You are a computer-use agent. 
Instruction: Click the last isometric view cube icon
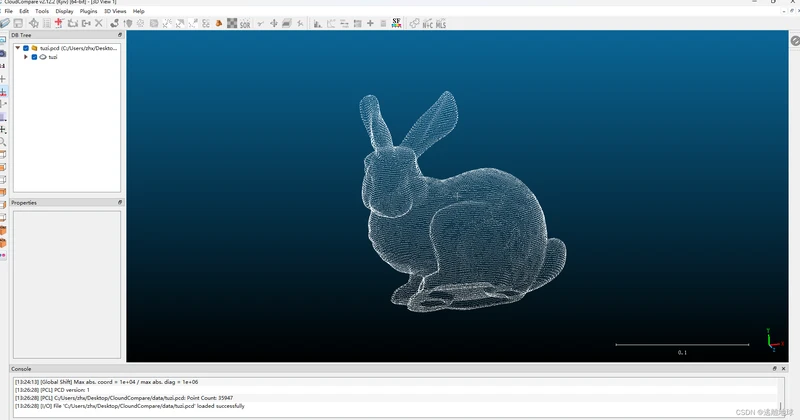3,243
